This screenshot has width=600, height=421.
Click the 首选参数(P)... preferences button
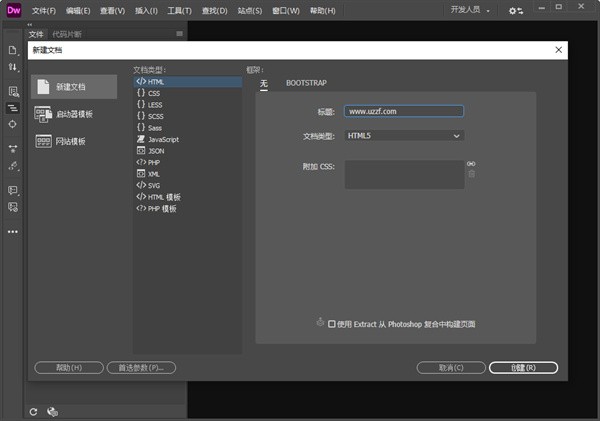141,368
